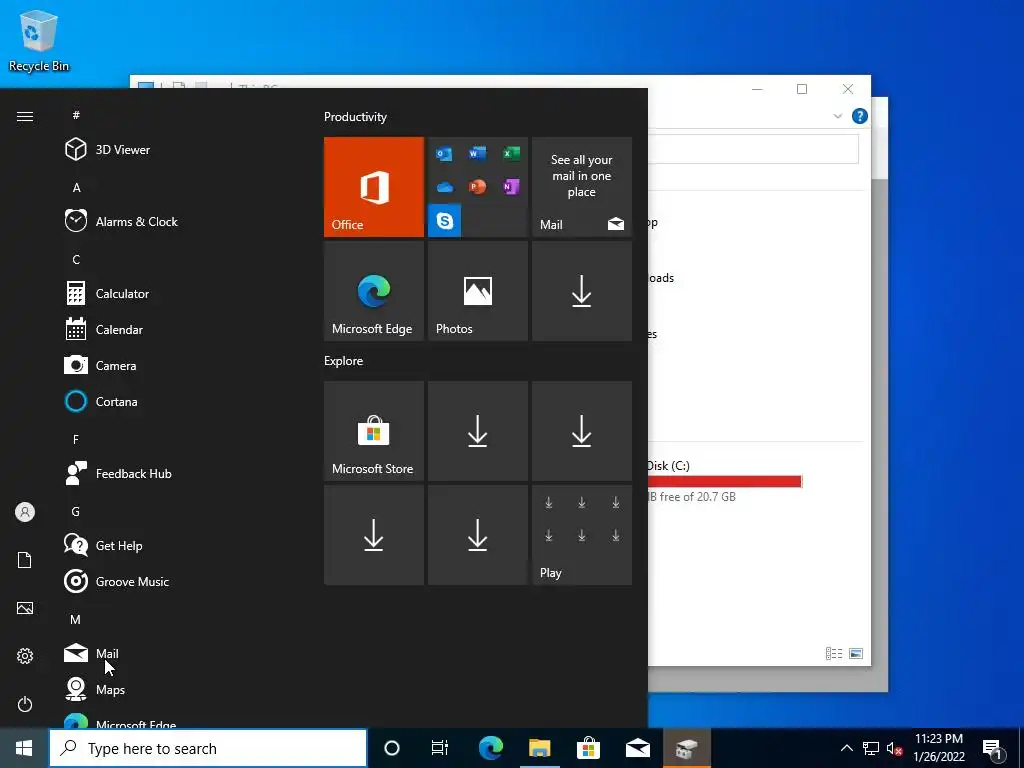
Task: Switch to File Explorer on taskbar
Action: [x=539, y=748]
